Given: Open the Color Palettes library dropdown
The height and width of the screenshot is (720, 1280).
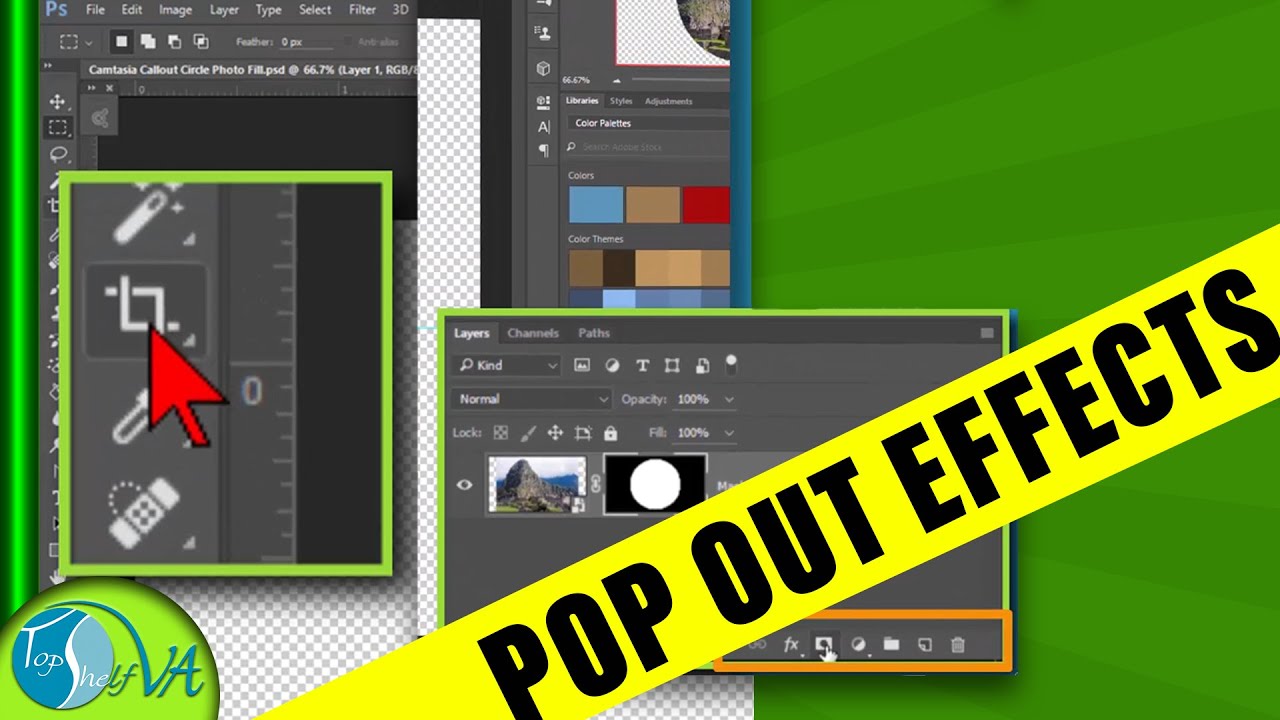Looking at the screenshot, I should [x=648, y=123].
